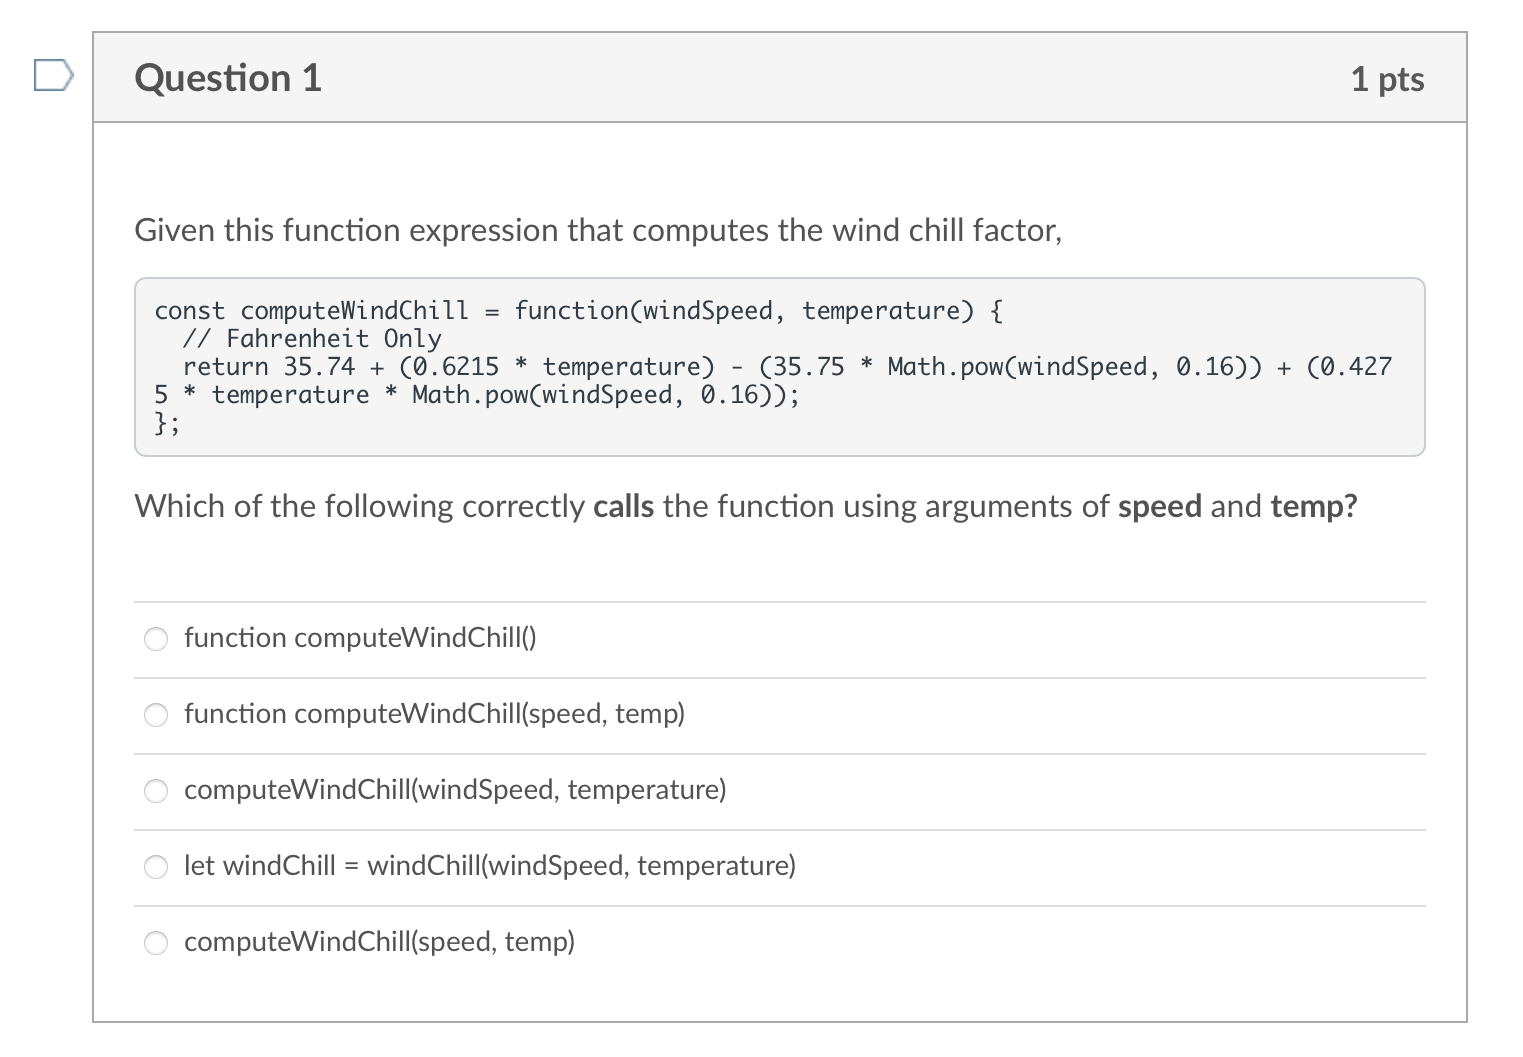Click the last answer text "computeWindChill(speed, temp)"
Viewport: 1523px width, 1057px height.
[380, 942]
